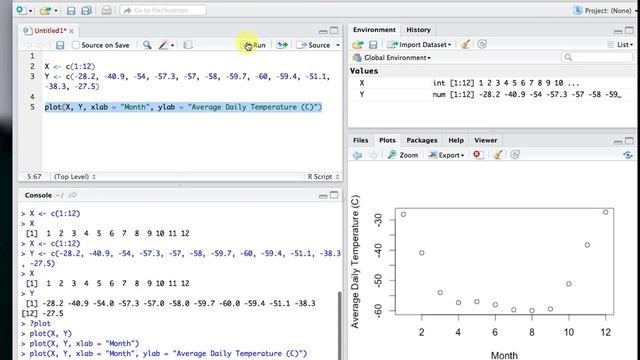The height and width of the screenshot is (360, 640).
Task: Click the re-run previous region icon
Action: pos(282,45)
